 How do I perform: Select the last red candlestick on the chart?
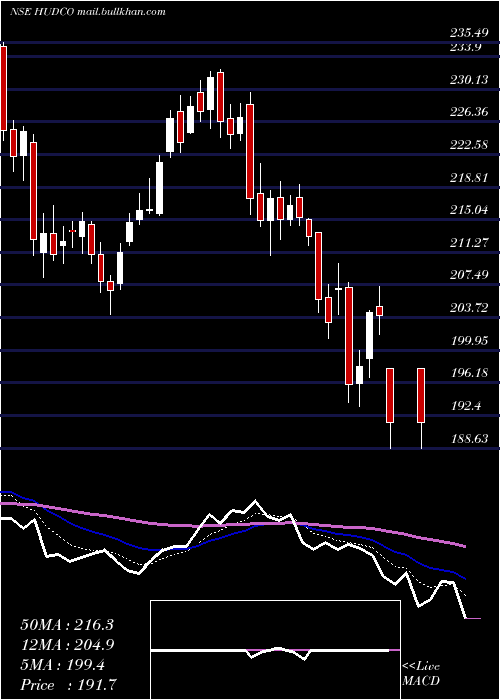[x=421, y=396]
